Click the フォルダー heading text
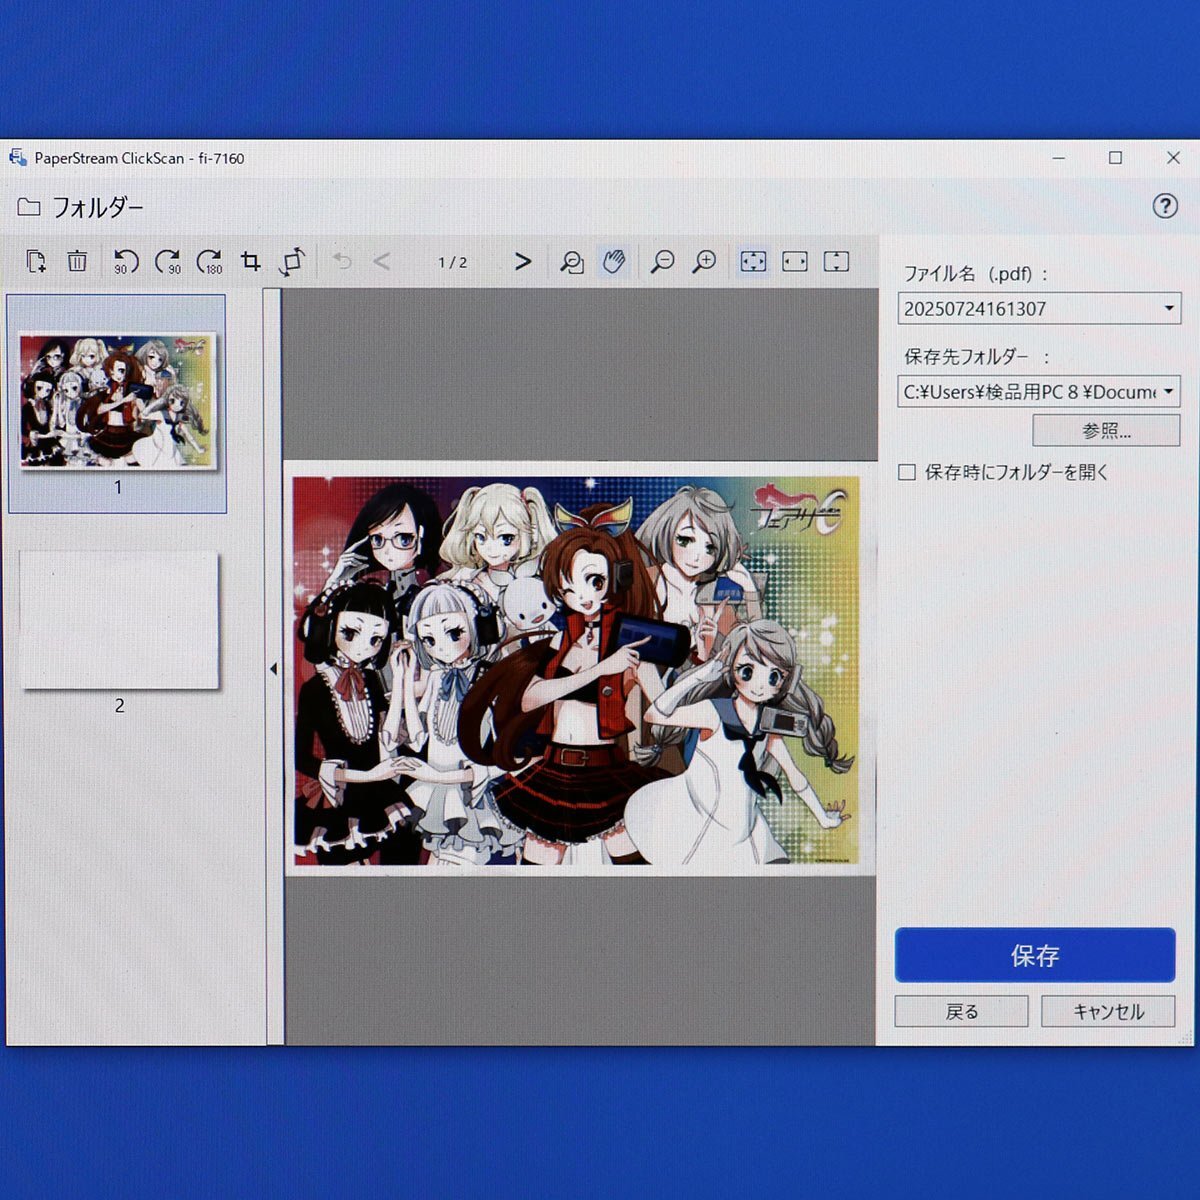Screen dimensions: 1200x1200 [x=98, y=208]
